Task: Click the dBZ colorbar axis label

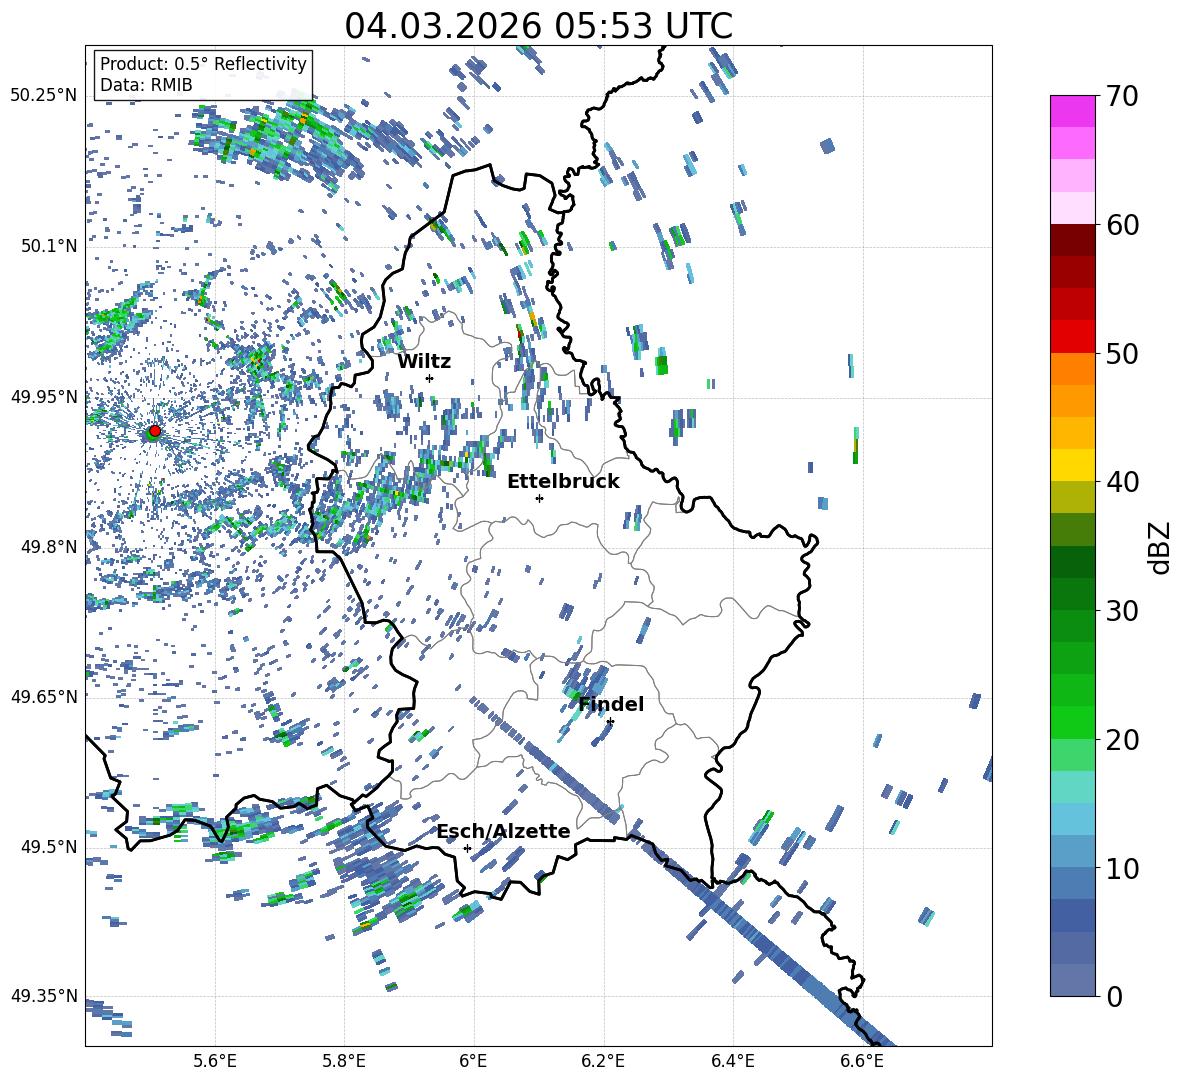Action: click(1161, 547)
